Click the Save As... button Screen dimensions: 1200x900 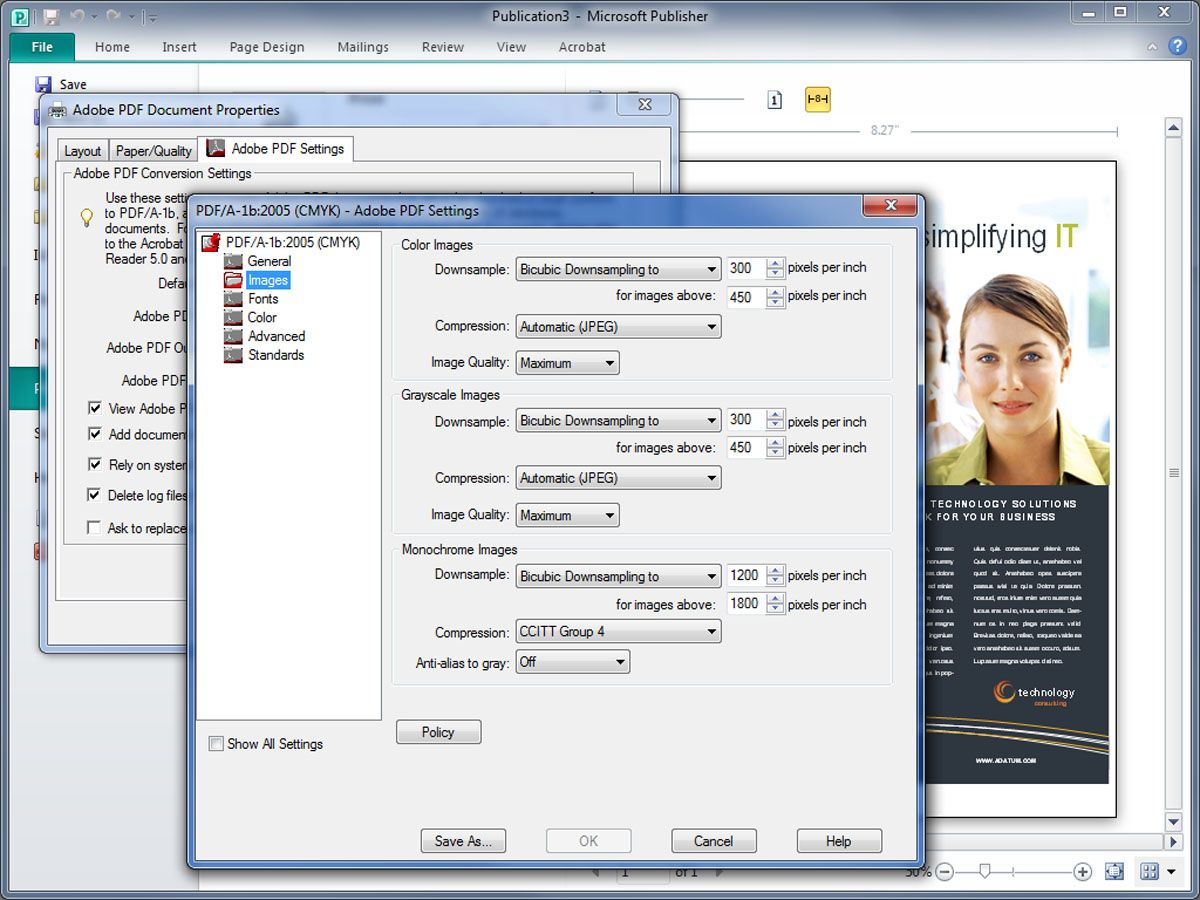point(463,841)
